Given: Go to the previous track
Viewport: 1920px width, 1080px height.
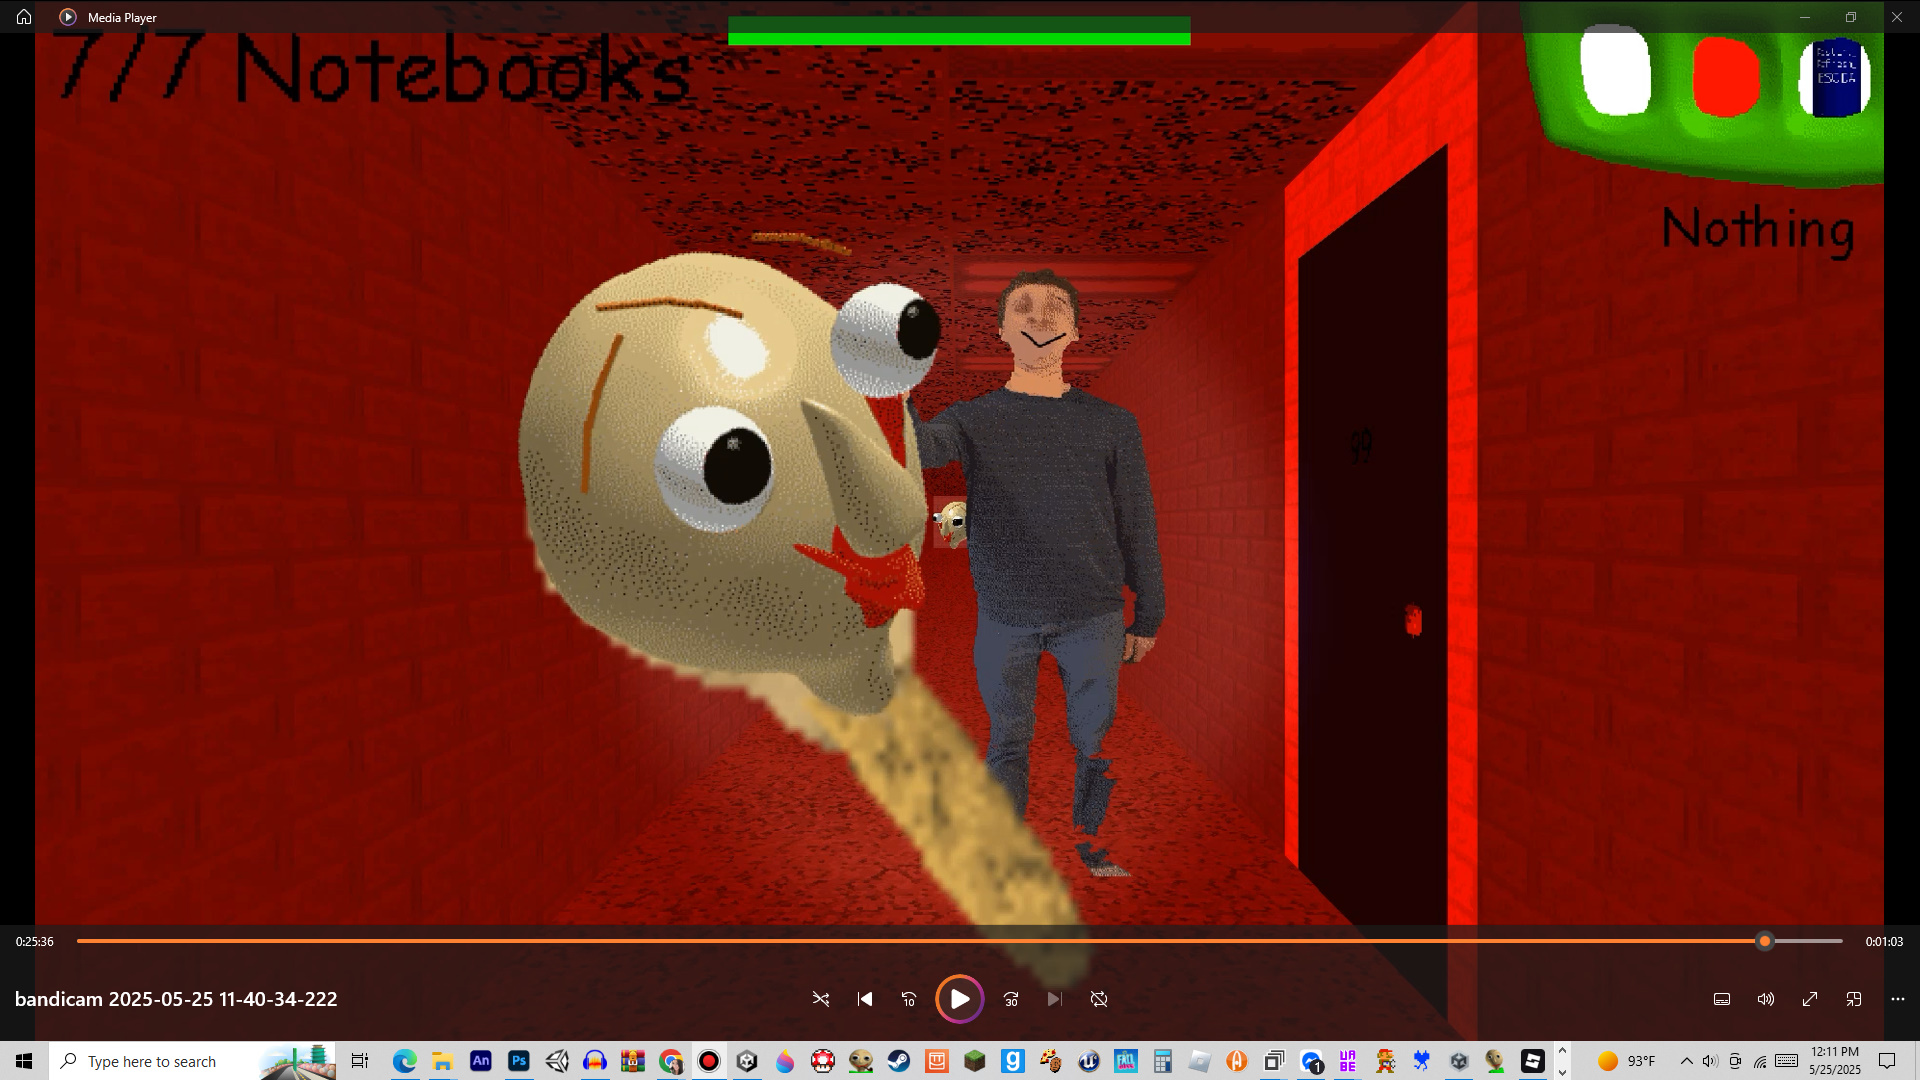Looking at the screenshot, I should pos(865,999).
